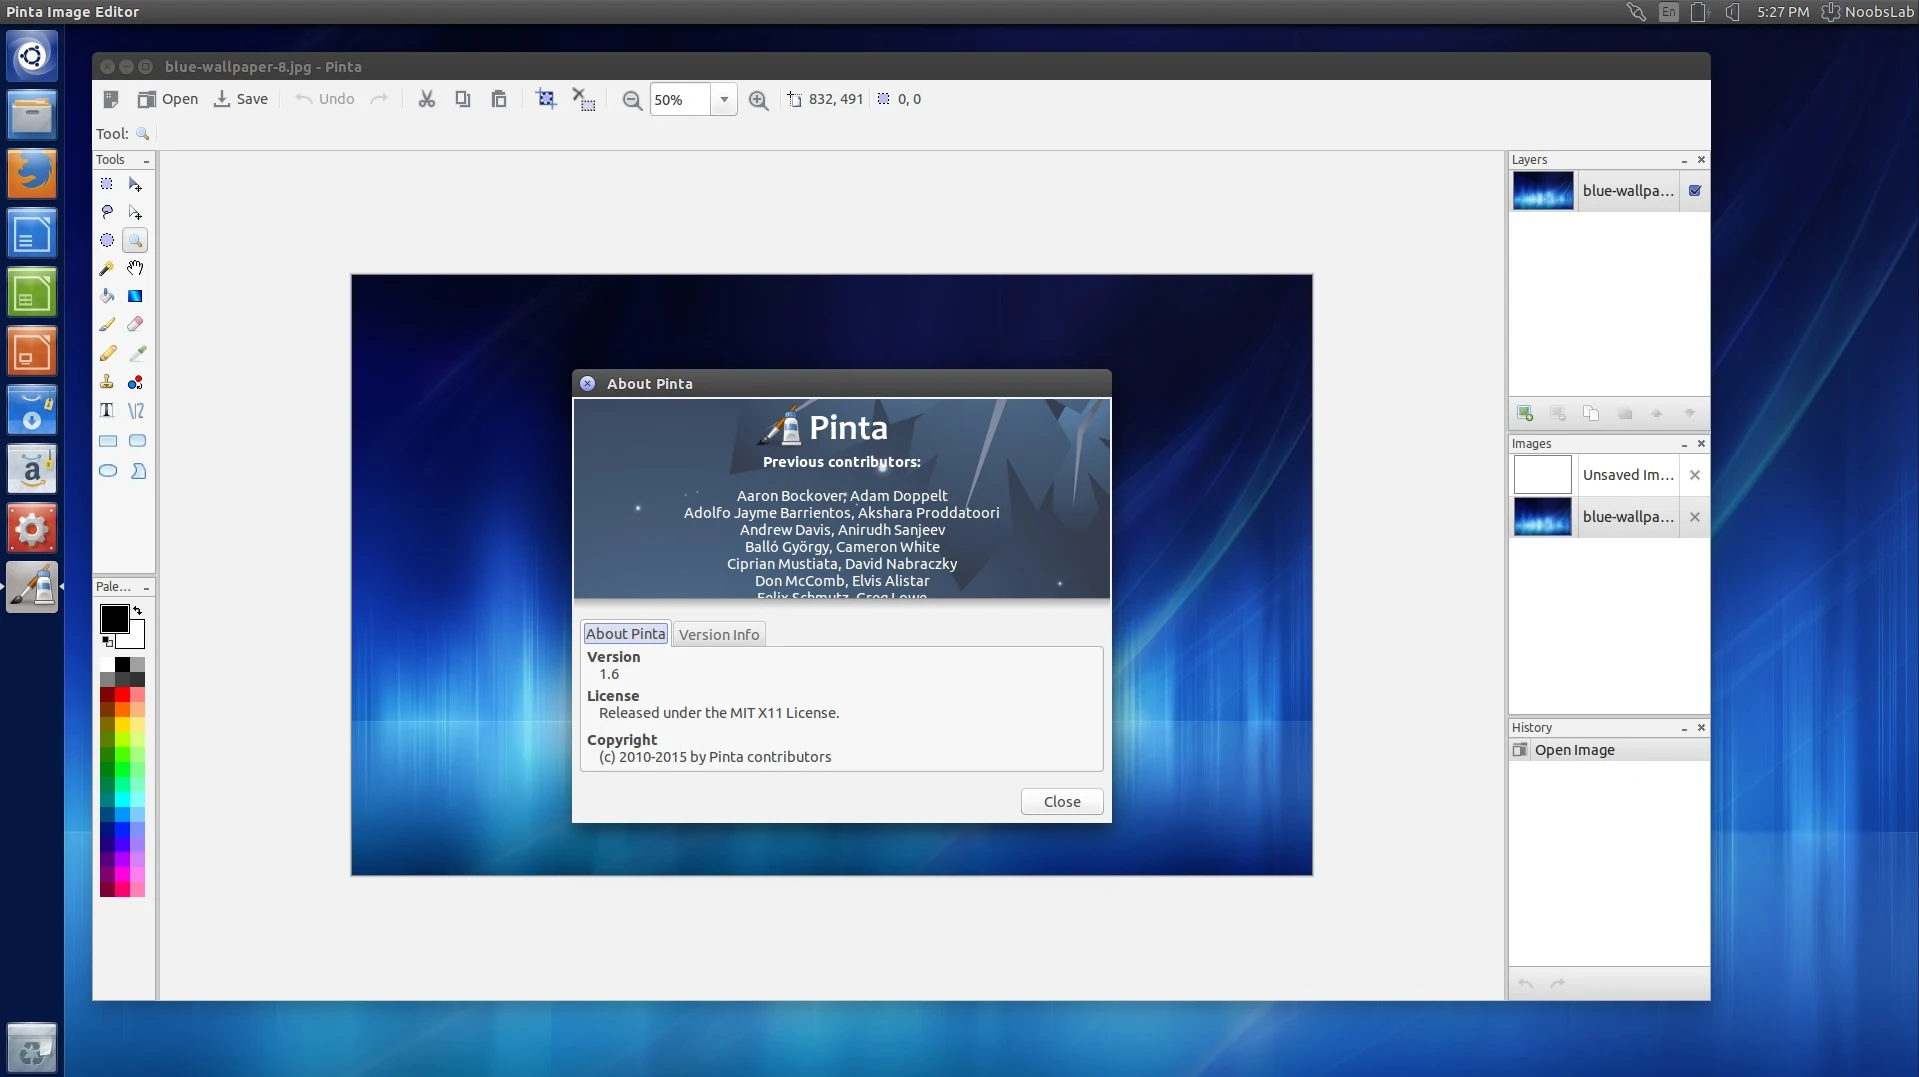Zoom out with the minus magnifier
This screenshot has height=1077, width=1919.
(632, 100)
